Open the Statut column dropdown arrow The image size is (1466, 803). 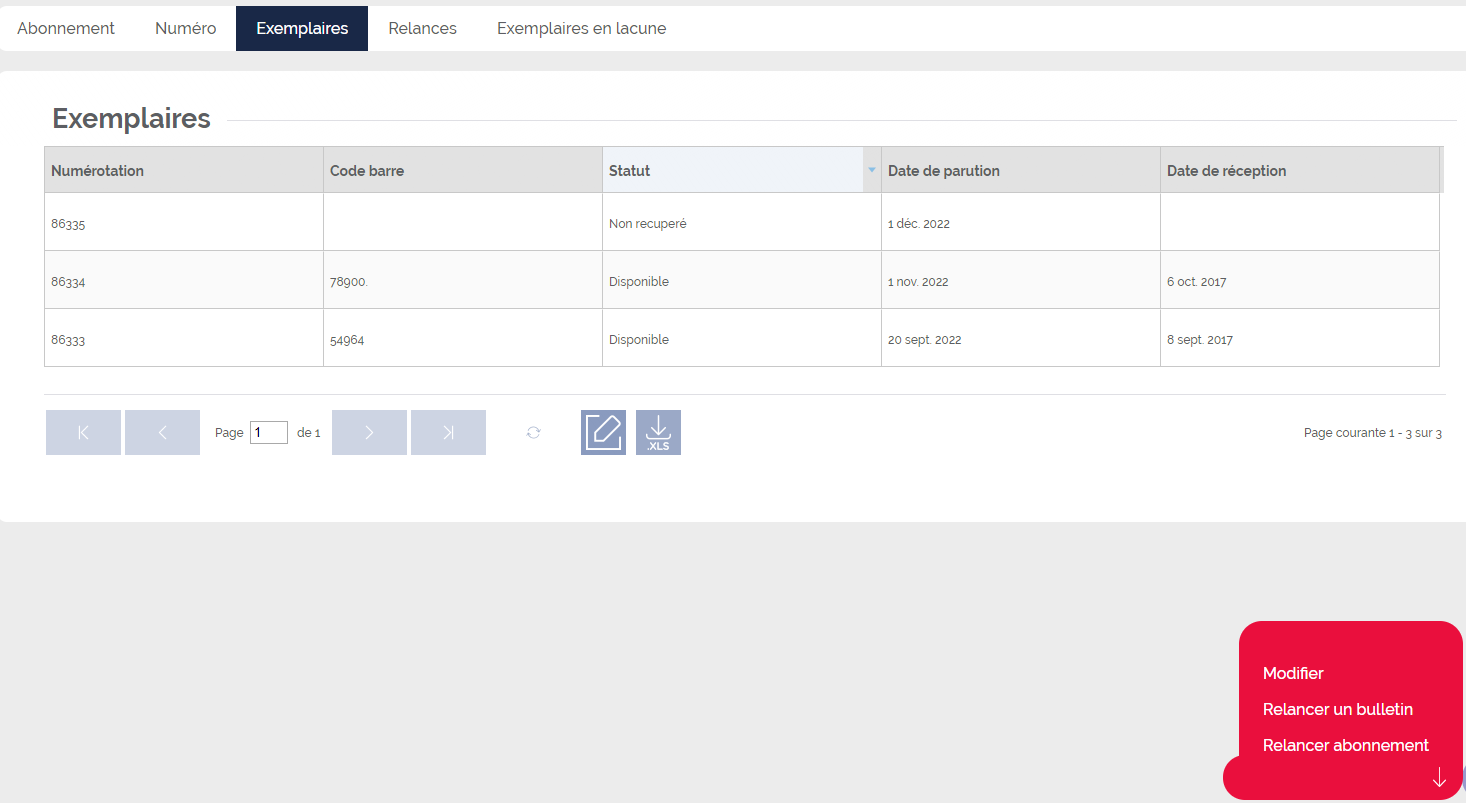tap(872, 170)
